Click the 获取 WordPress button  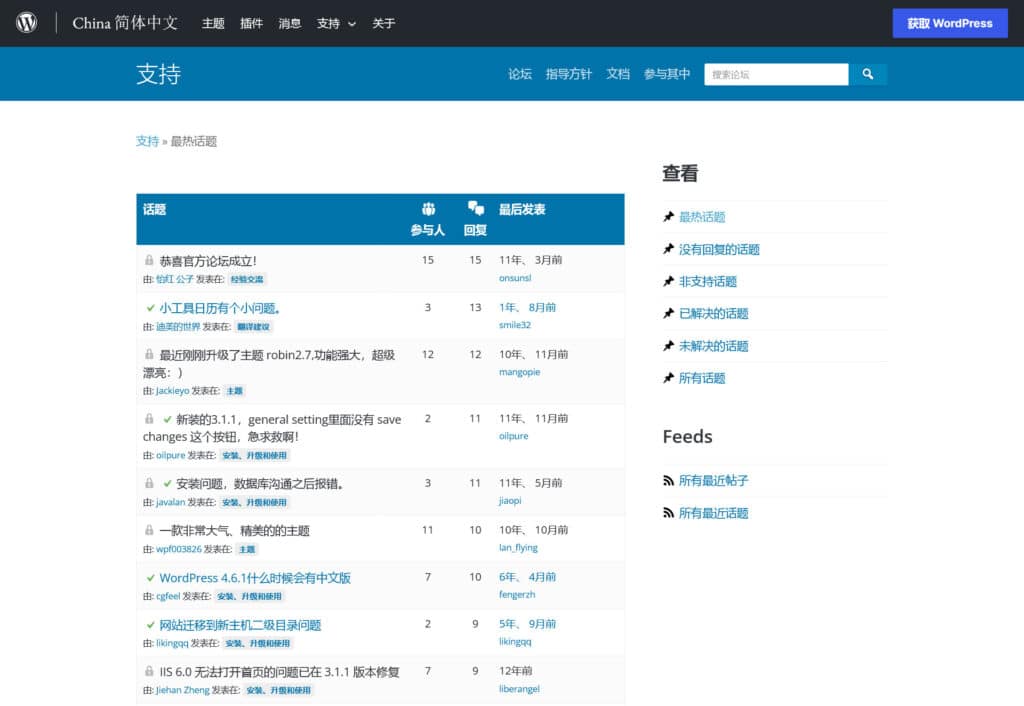pos(949,22)
